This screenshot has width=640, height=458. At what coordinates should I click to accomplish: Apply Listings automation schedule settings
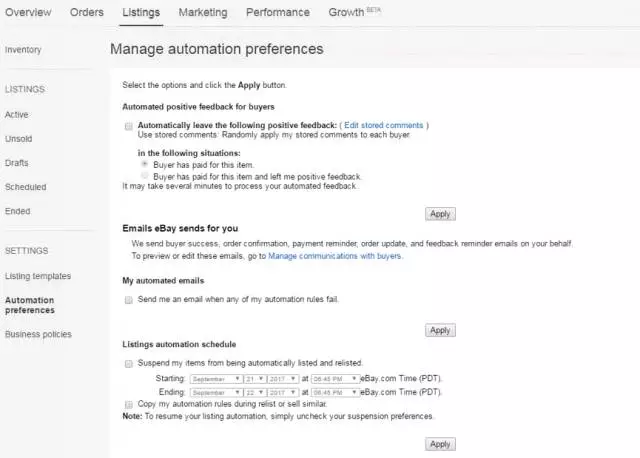(x=440, y=444)
